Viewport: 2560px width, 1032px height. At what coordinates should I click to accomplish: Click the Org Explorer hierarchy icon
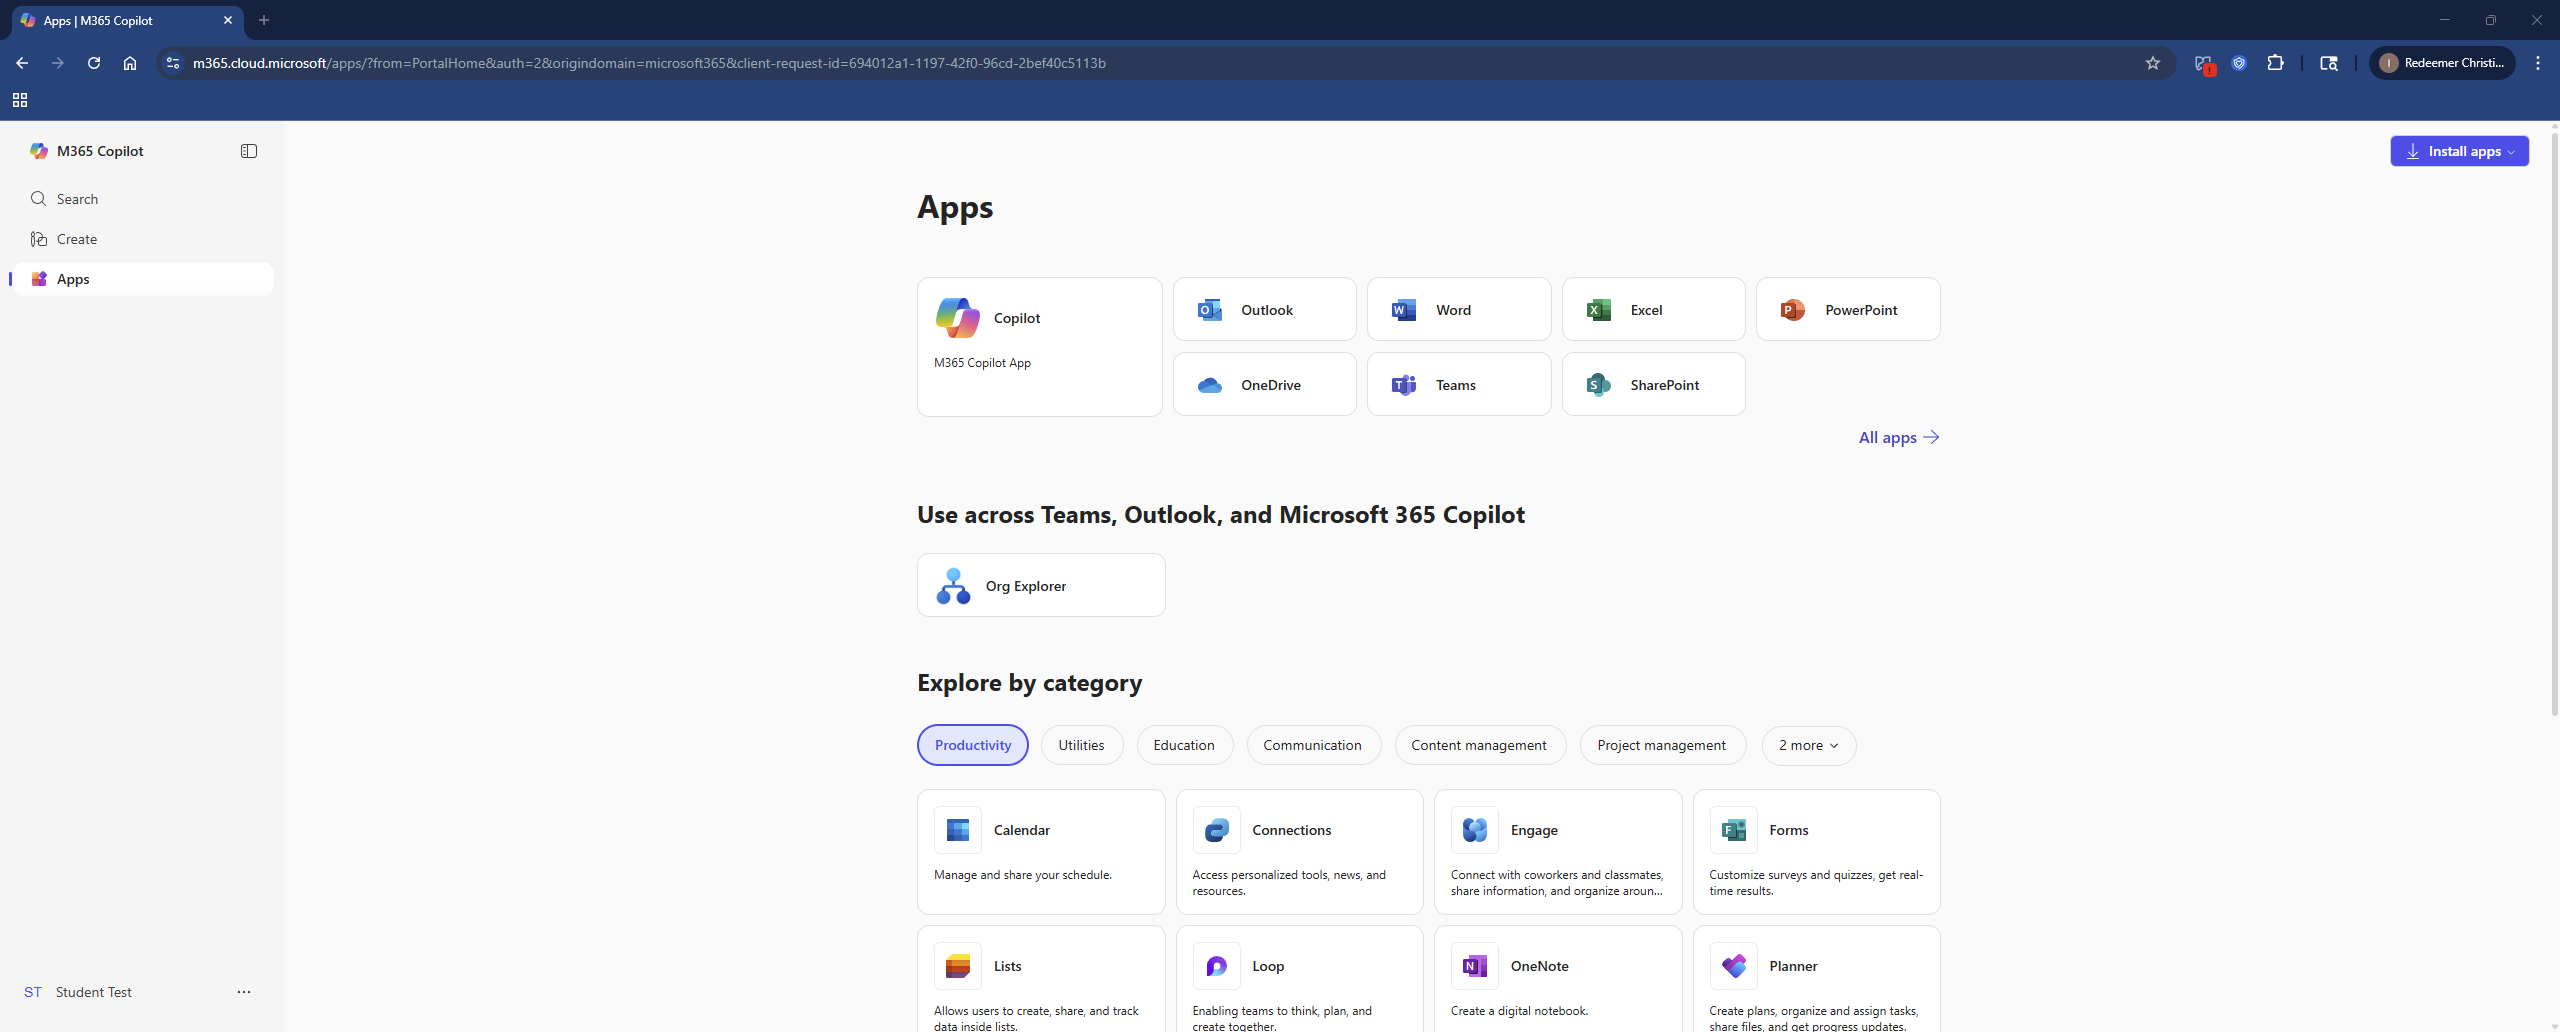(953, 586)
